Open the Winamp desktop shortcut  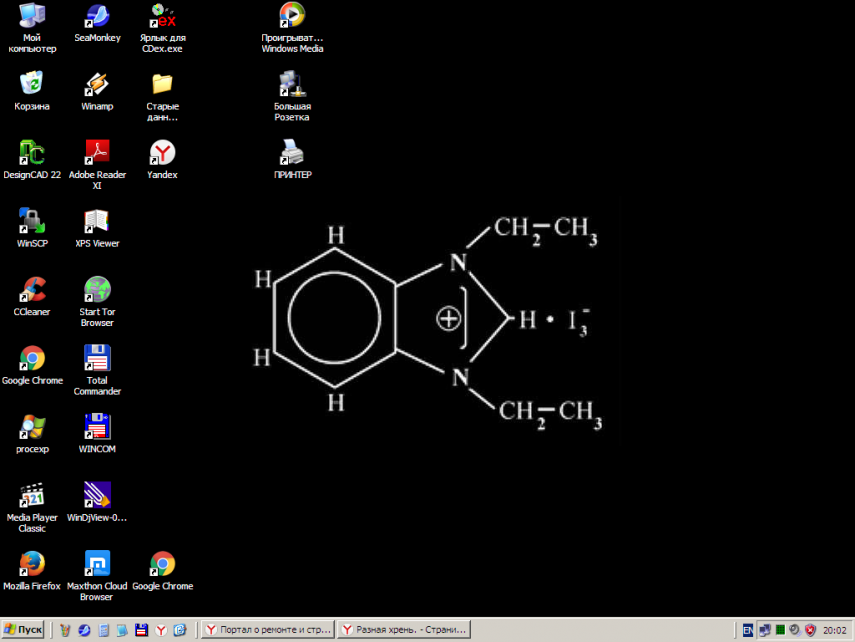tap(97, 83)
